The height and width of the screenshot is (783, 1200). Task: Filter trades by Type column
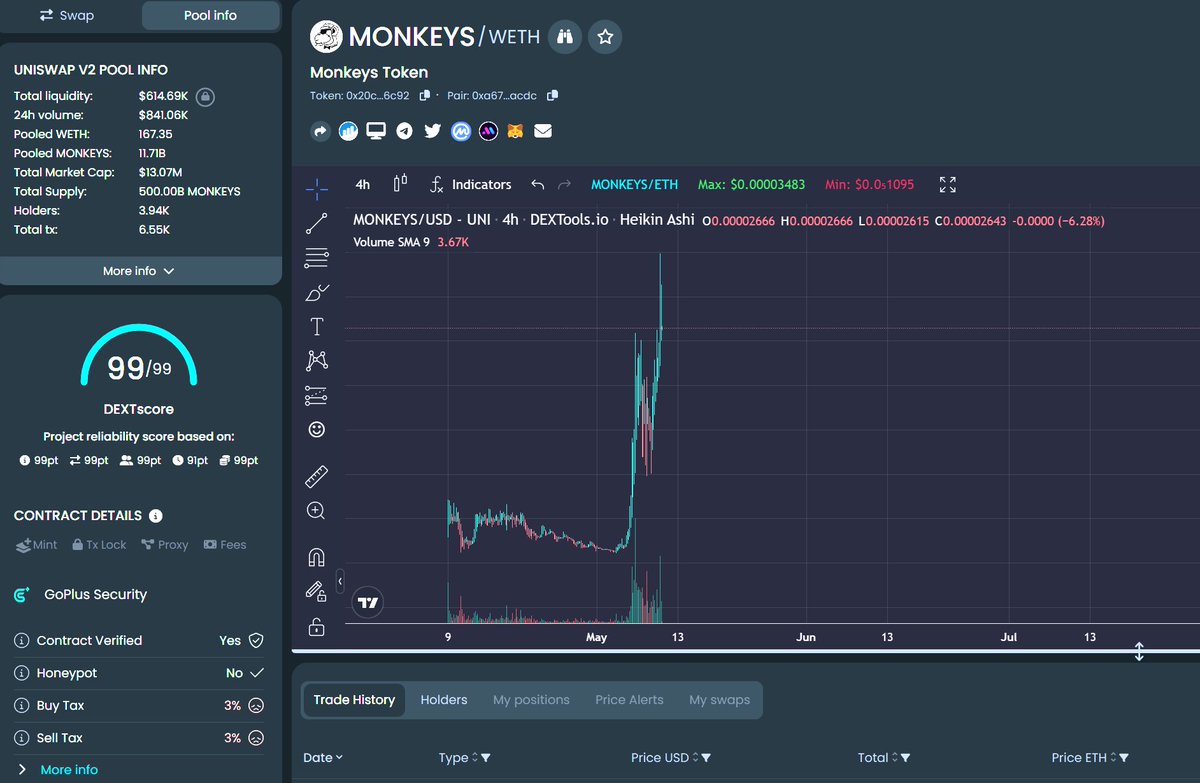click(x=485, y=758)
